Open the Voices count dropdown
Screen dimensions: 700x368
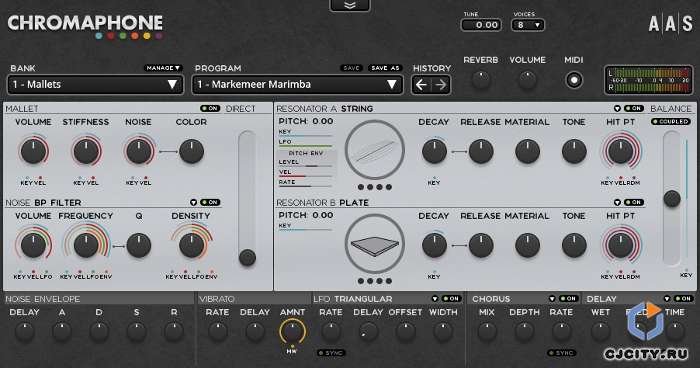(528, 25)
